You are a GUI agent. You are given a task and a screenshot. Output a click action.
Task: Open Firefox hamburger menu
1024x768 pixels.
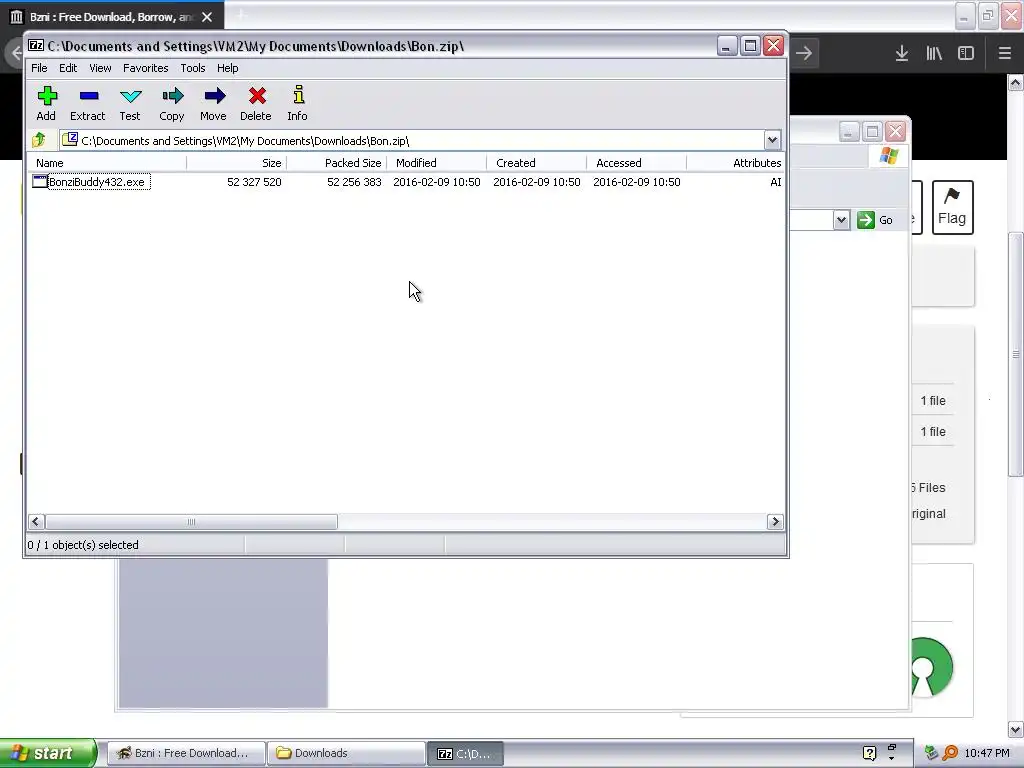tap(1004, 54)
